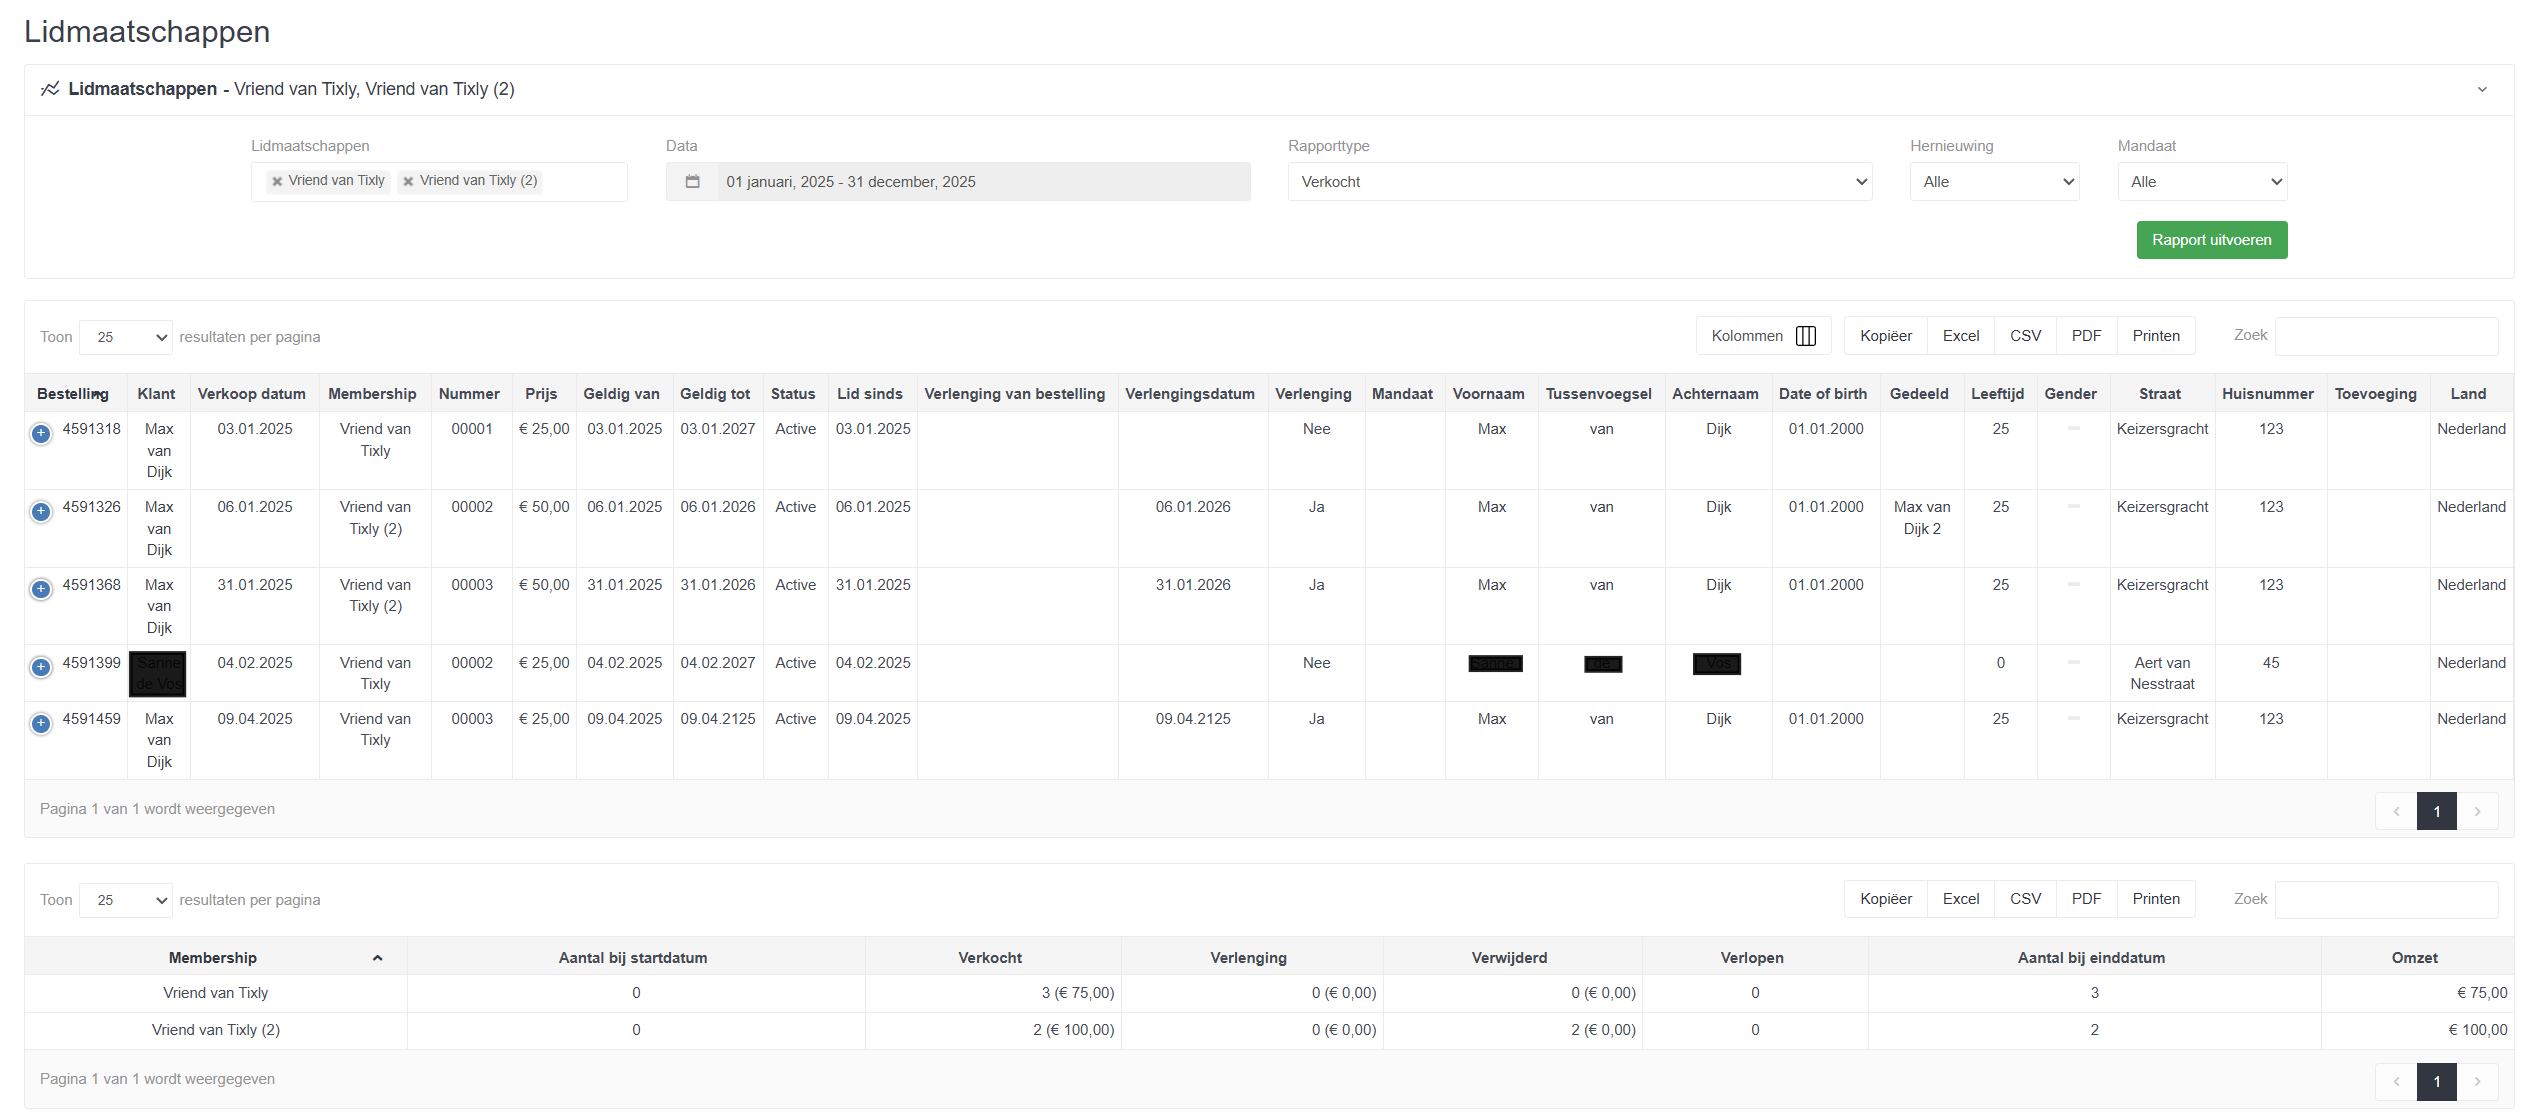The width and height of the screenshot is (2526, 1112).
Task: Print the top memberships table
Action: [2156, 336]
